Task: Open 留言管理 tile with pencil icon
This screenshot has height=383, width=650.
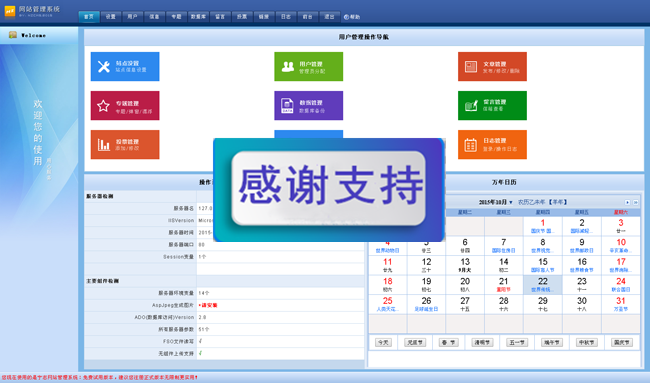Action: 492,105
